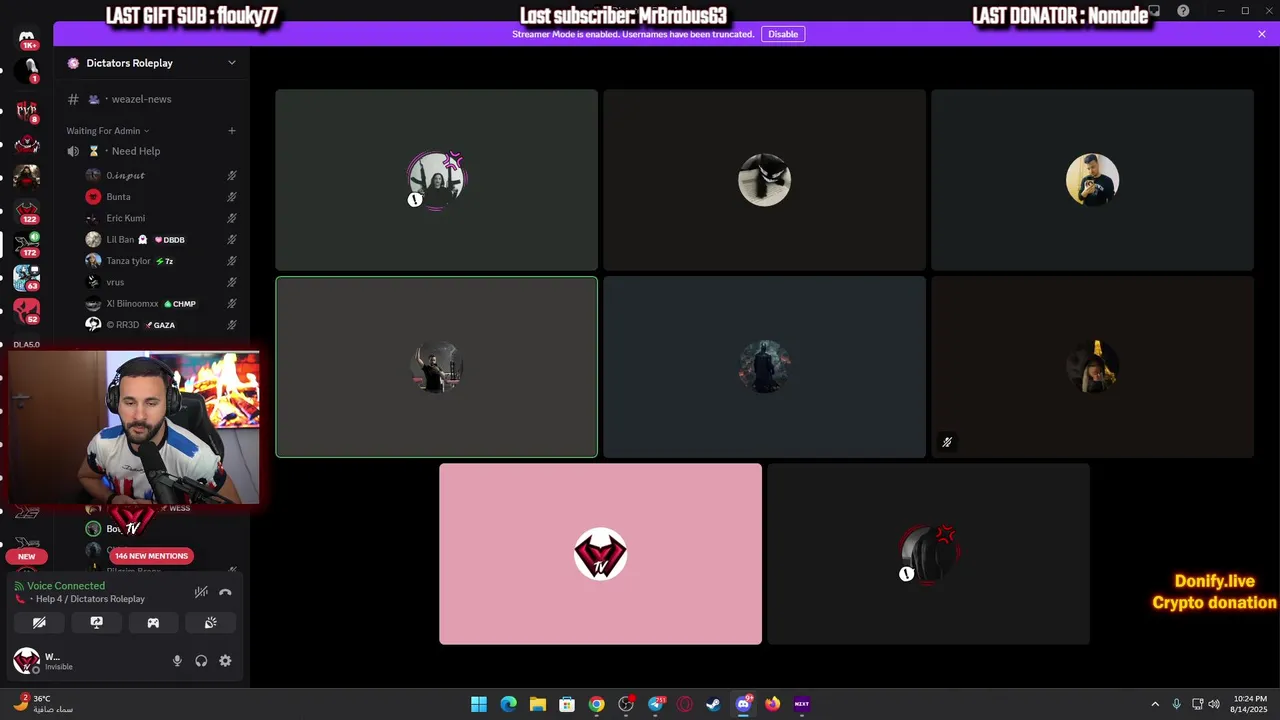Open the server icon with badge 172
Viewport: 1280px width, 720px height.
click(27, 244)
